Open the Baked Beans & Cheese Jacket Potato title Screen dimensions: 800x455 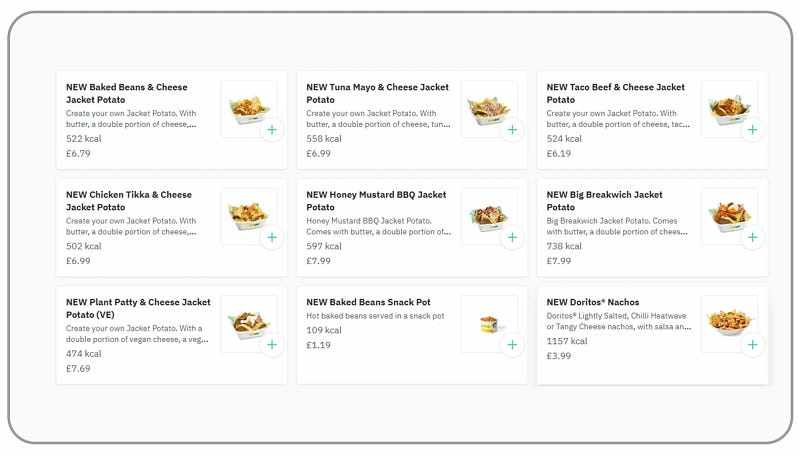[x=127, y=93]
